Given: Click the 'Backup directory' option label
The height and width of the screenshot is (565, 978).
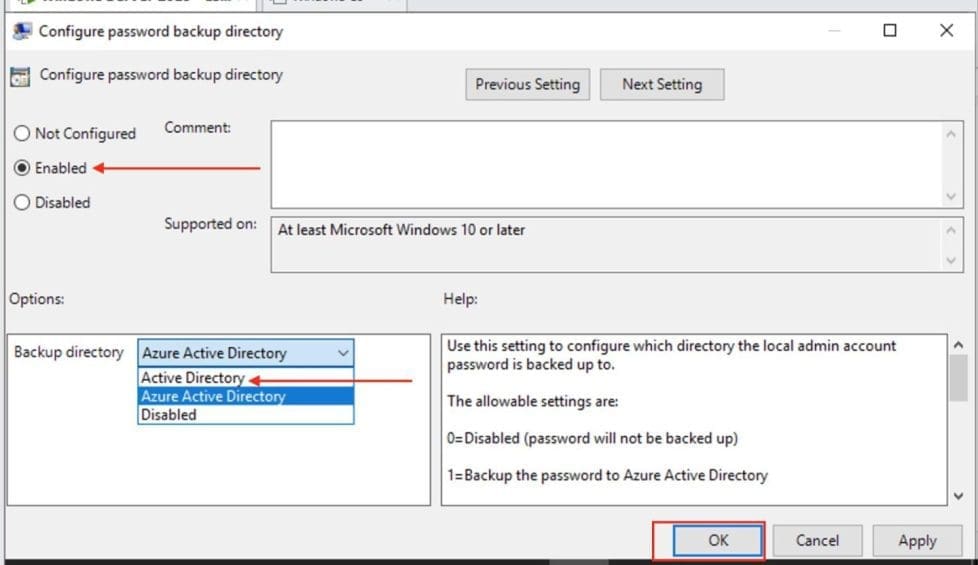Looking at the screenshot, I should pyautogui.click(x=69, y=352).
